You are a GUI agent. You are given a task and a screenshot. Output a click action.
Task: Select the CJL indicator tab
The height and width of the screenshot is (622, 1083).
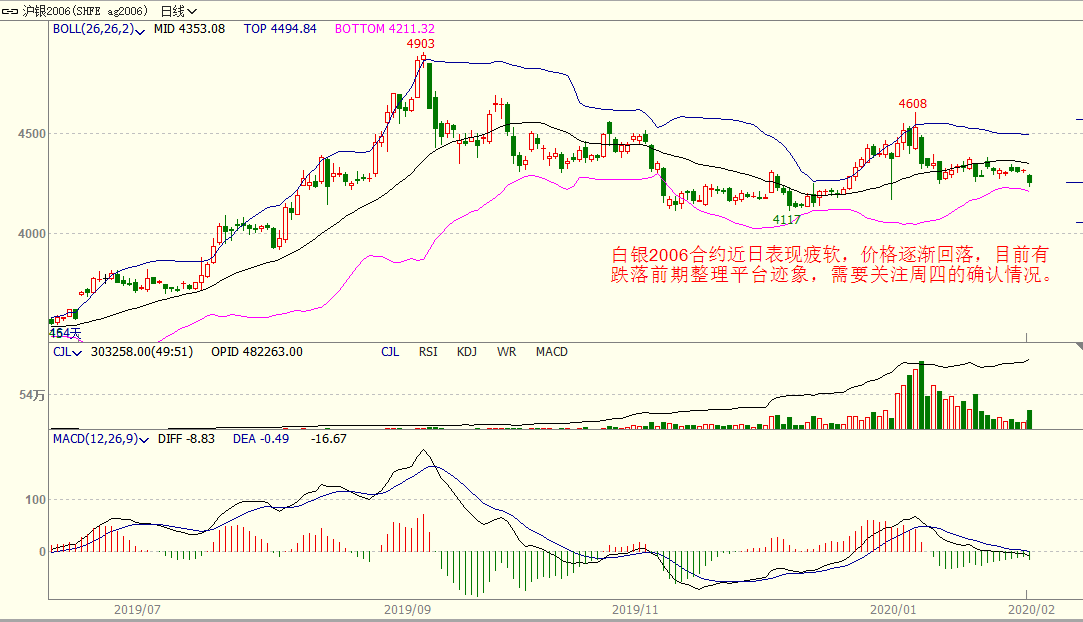pyautogui.click(x=390, y=352)
